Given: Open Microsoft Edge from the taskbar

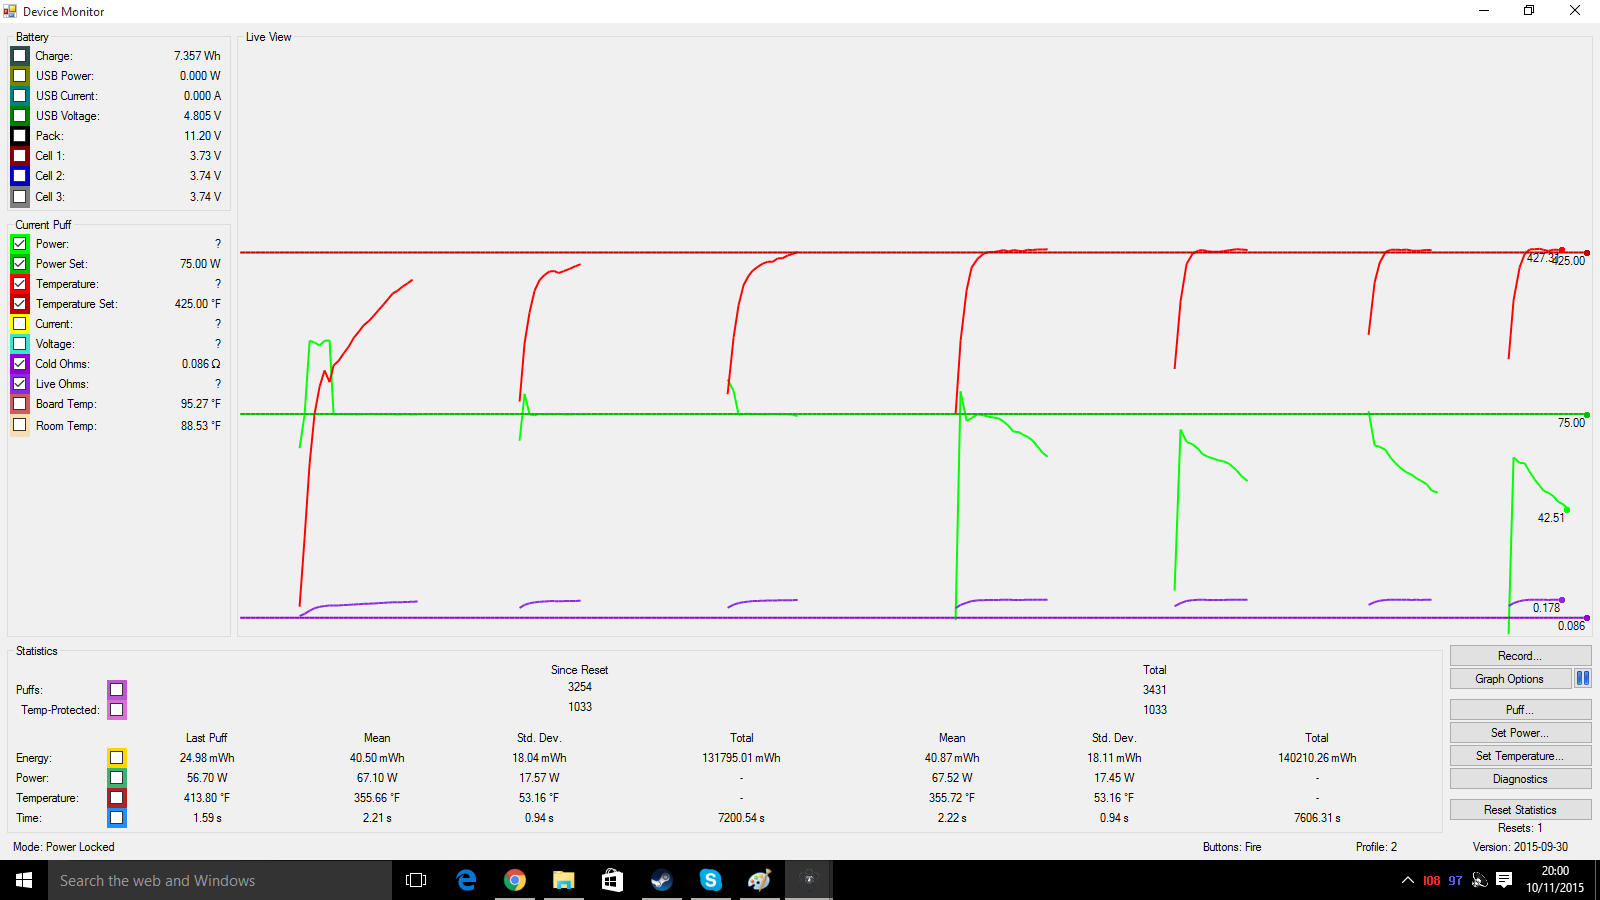Looking at the screenshot, I should tap(466, 880).
